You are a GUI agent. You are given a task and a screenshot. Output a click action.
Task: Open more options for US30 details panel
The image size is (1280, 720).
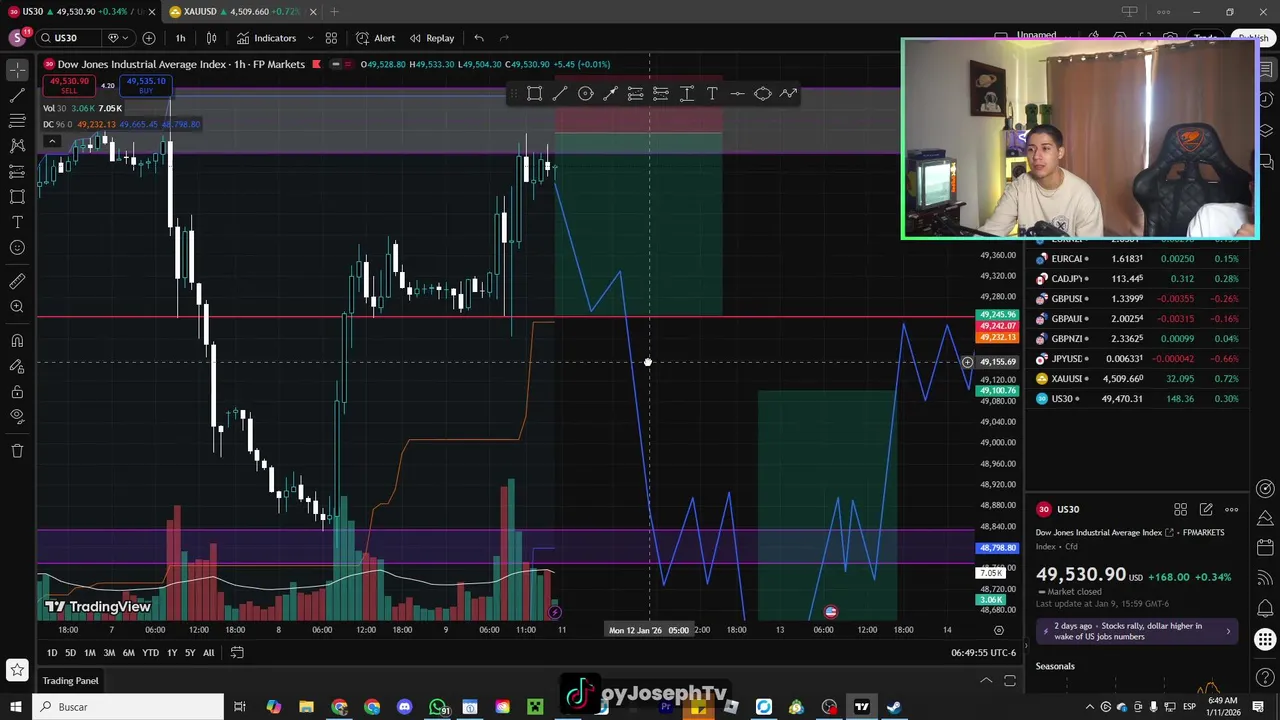point(1232,510)
